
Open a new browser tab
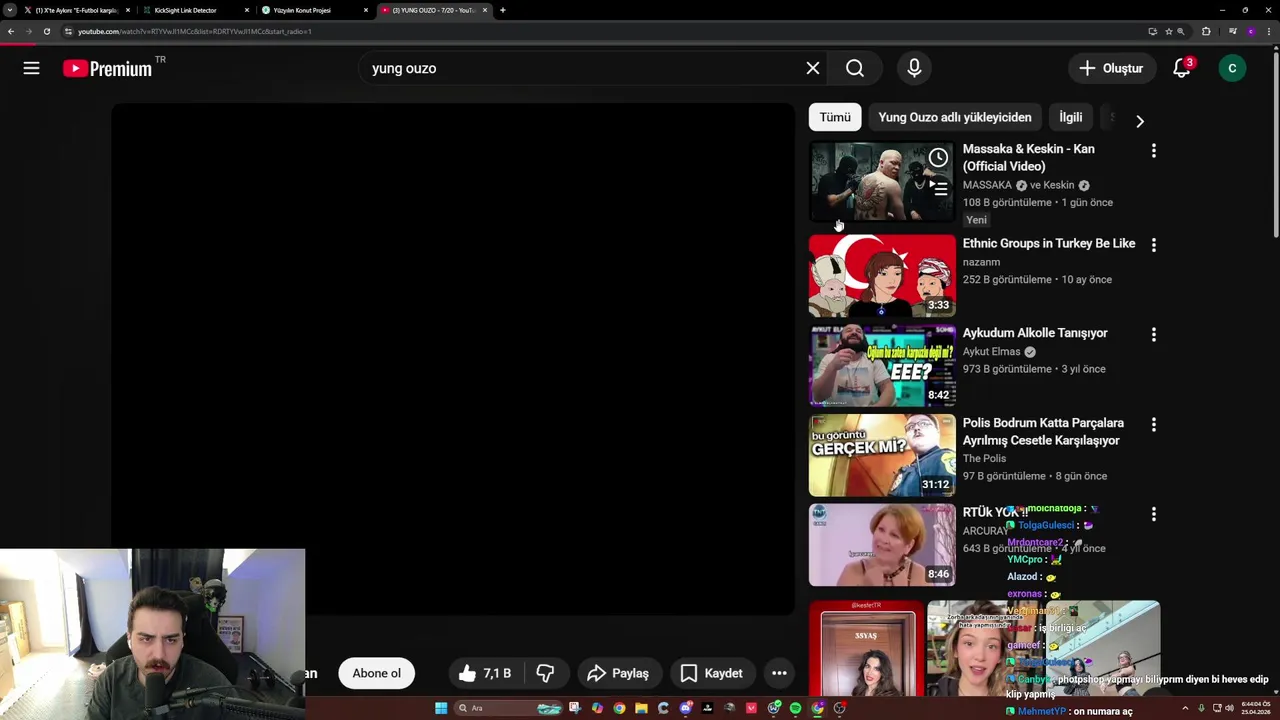pyautogui.click(x=502, y=10)
